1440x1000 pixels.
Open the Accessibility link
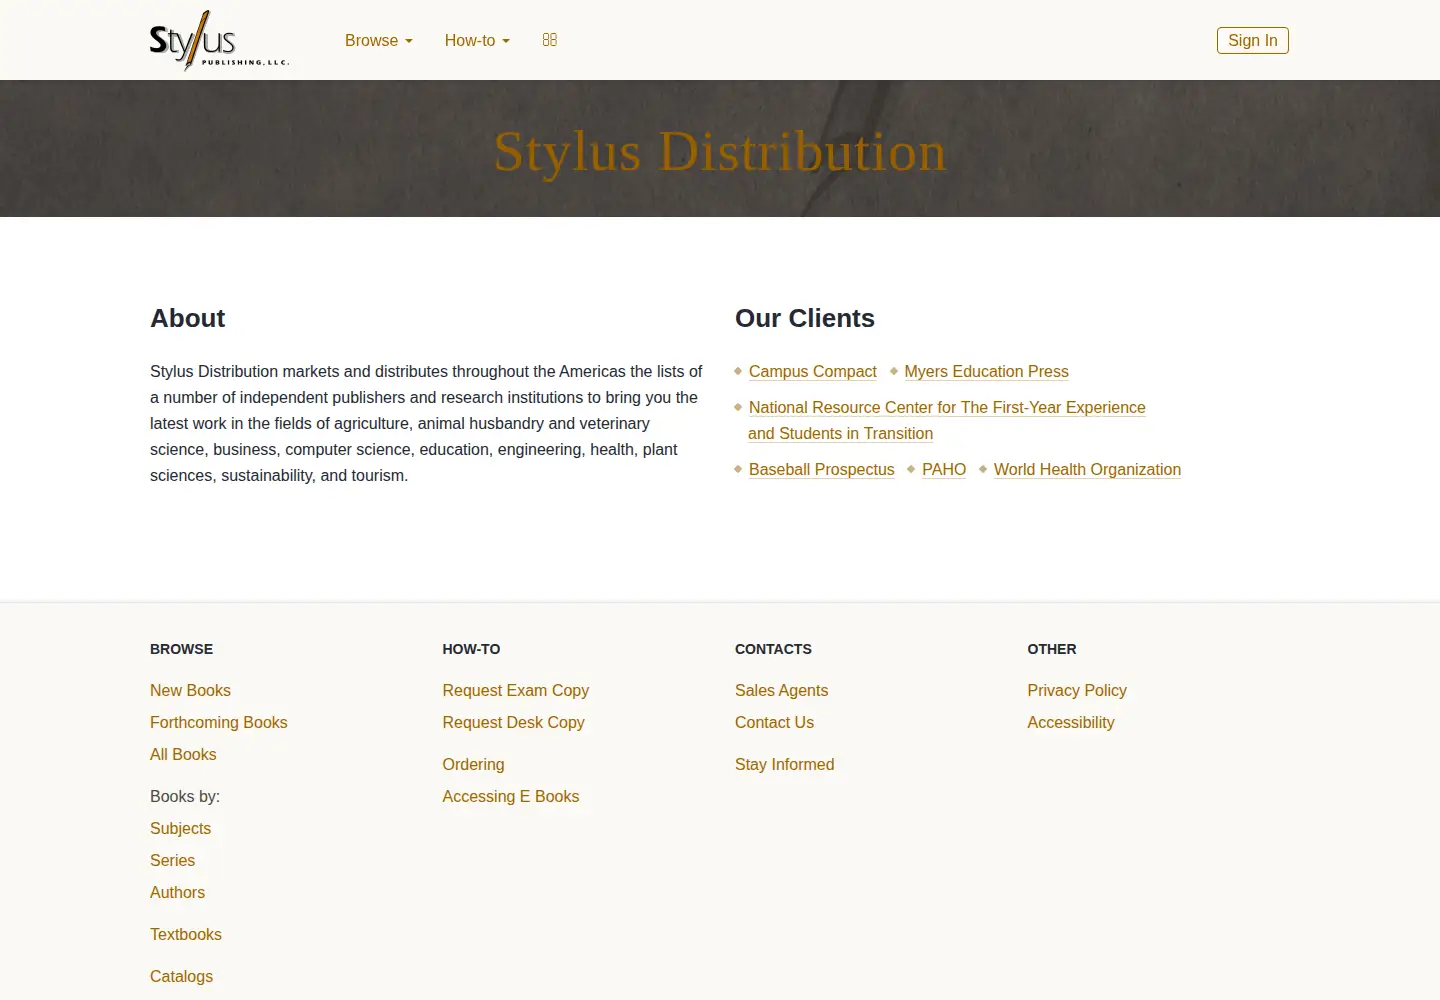[1070, 722]
